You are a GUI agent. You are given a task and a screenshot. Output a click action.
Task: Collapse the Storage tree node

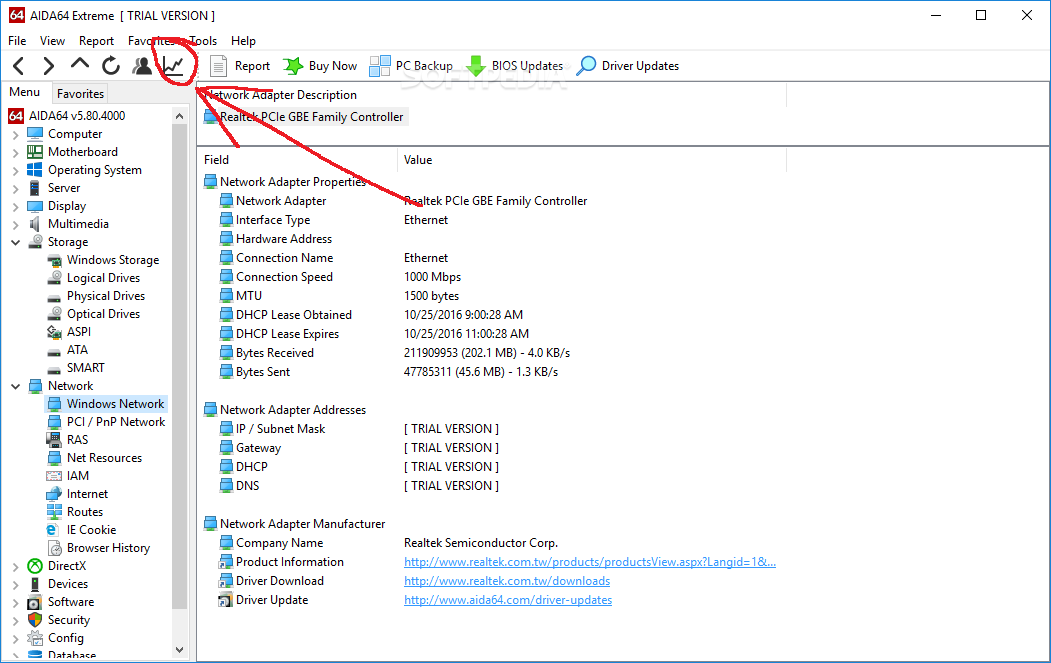15,243
